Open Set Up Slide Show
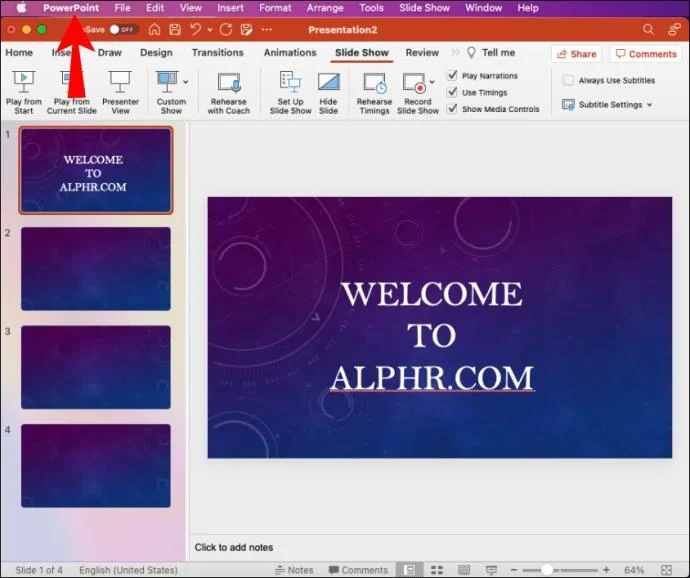Screen dimensions: 690x578 pyautogui.click(x=290, y=93)
